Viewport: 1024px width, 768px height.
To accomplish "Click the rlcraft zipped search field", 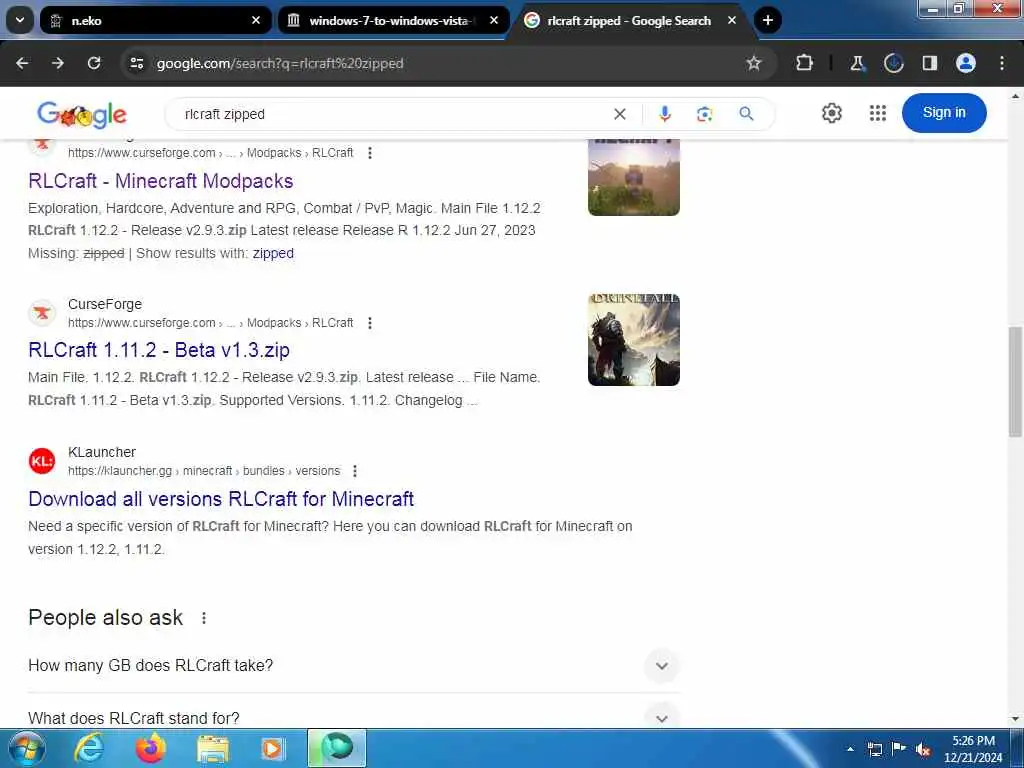I will coord(392,114).
